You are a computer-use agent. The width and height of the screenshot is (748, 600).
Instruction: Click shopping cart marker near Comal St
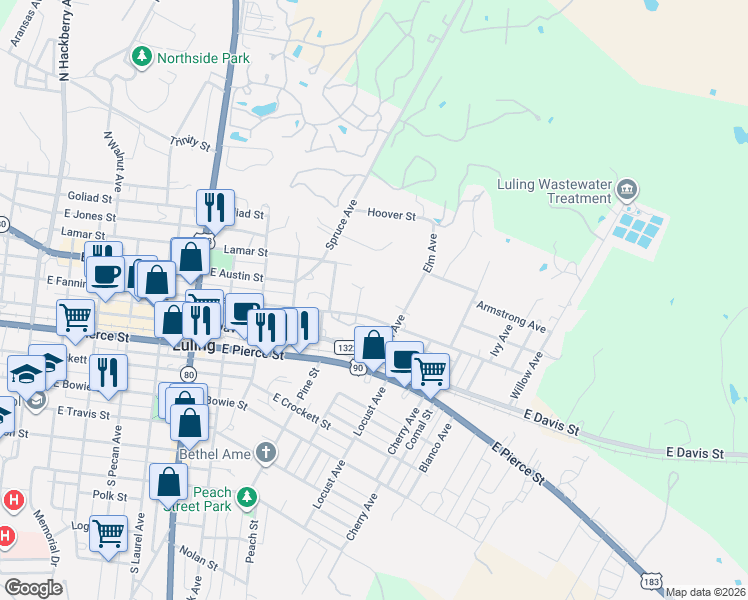[x=430, y=372]
